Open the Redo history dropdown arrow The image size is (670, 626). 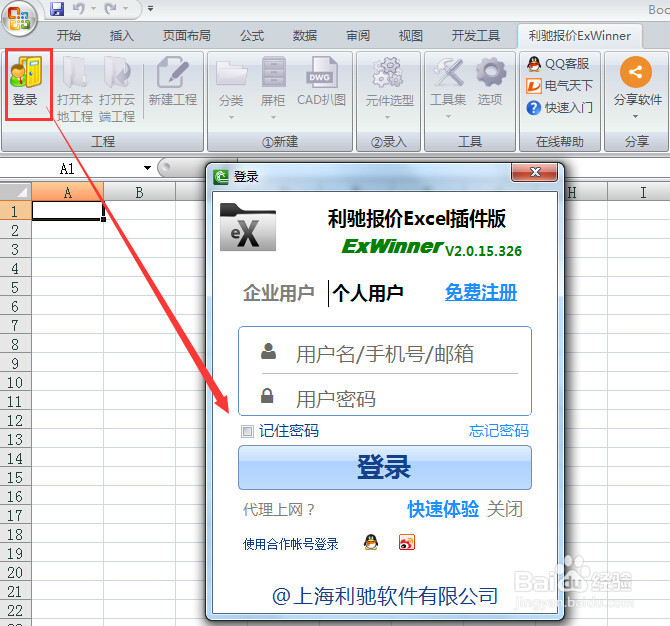[x=125, y=8]
